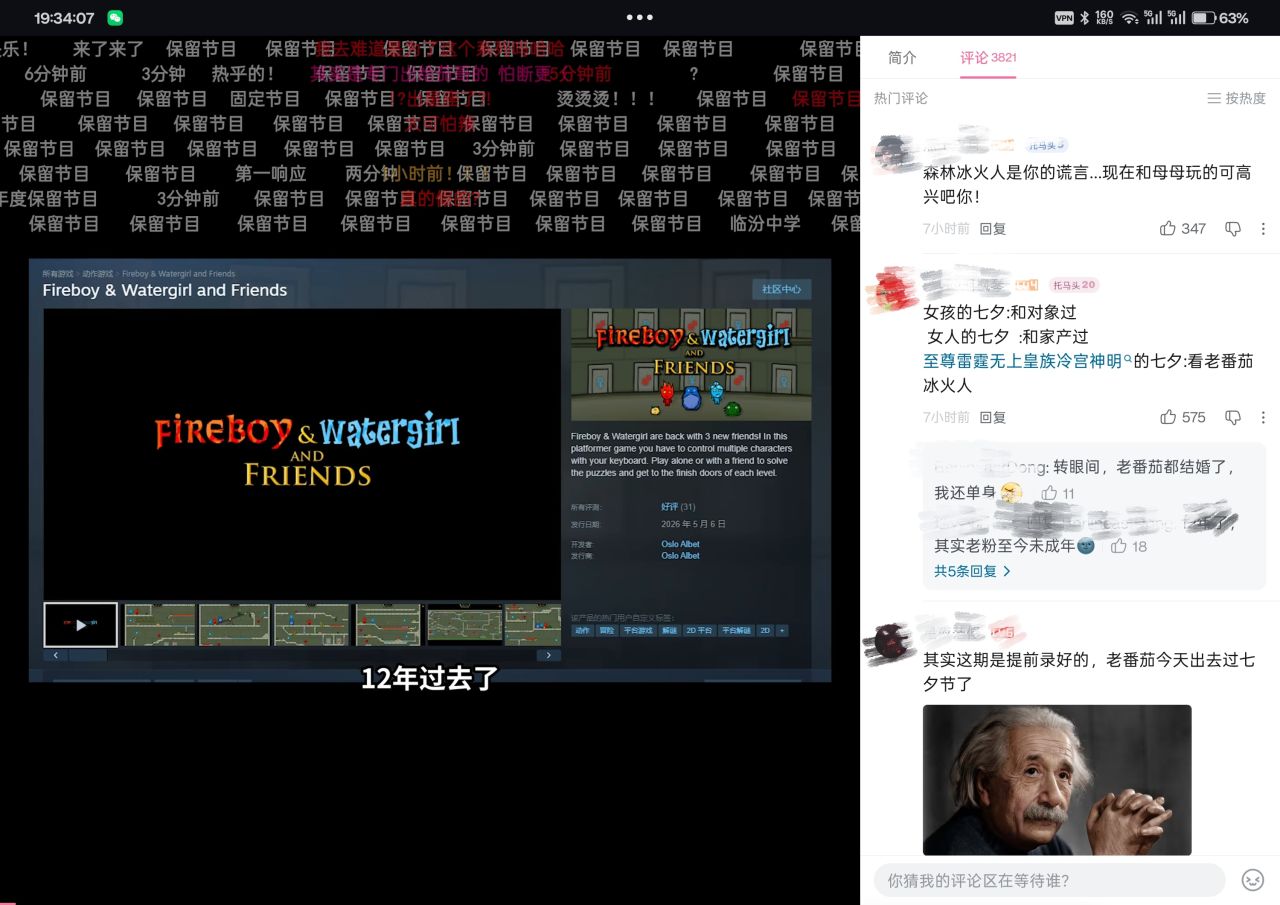1280x905 pixels.
Task: Open developer link Oslo Albet beside 开发者
Action: point(680,544)
